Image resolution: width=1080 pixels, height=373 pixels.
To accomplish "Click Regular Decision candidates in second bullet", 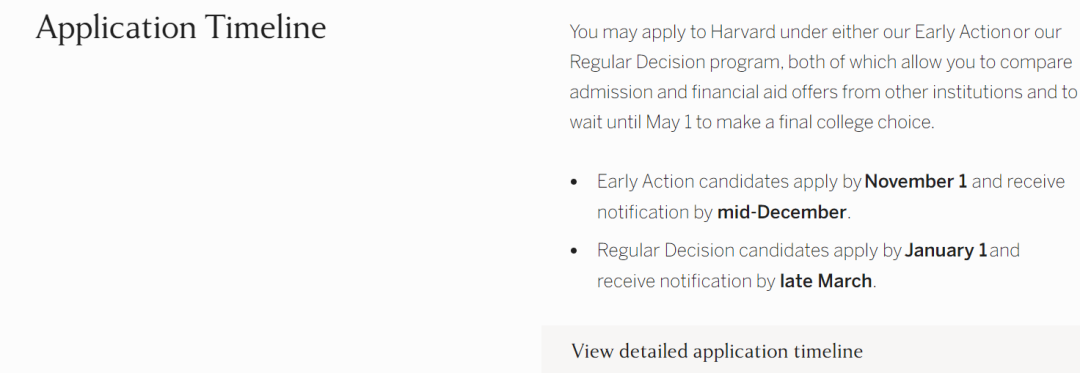I will [x=713, y=251].
